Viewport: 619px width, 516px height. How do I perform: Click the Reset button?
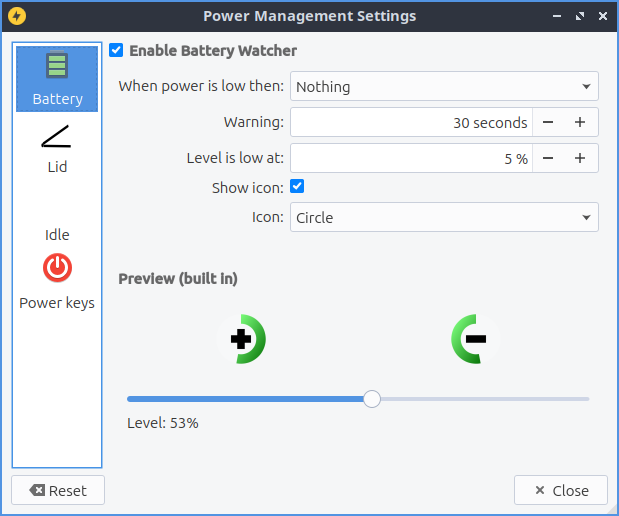[x=58, y=490]
